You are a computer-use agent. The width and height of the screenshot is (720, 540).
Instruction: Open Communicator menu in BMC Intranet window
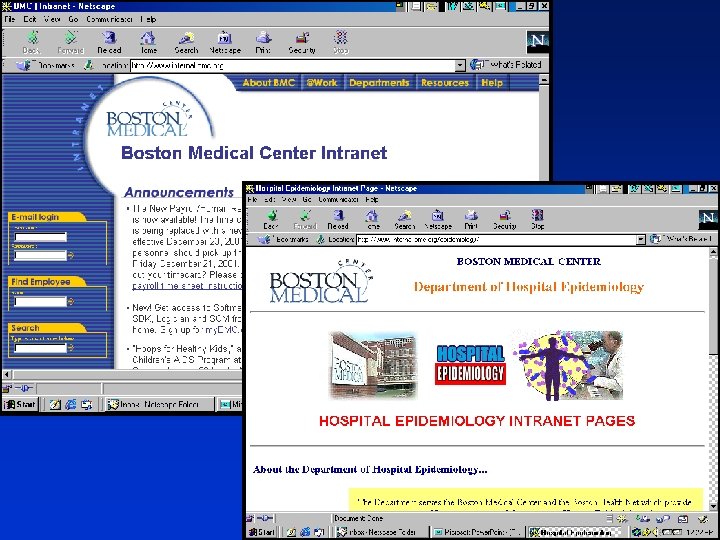point(109,19)
